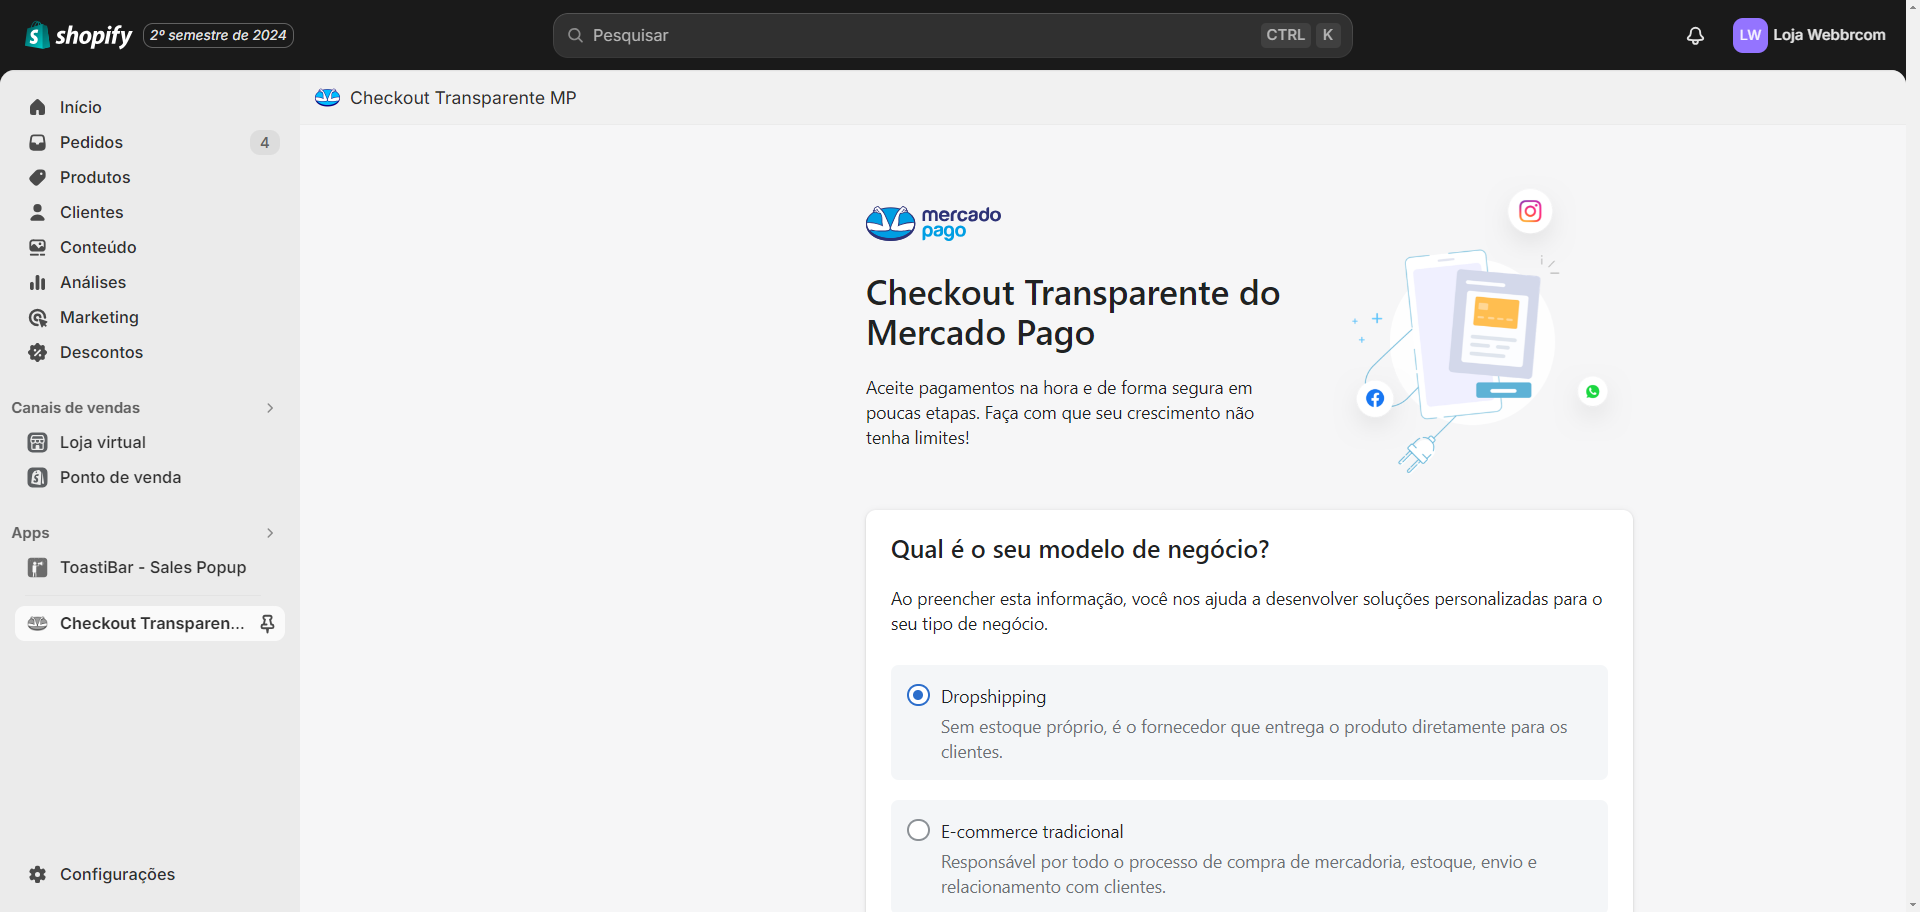Click the Análises bar chart icon
The image size is (1920, 912).
38,282
